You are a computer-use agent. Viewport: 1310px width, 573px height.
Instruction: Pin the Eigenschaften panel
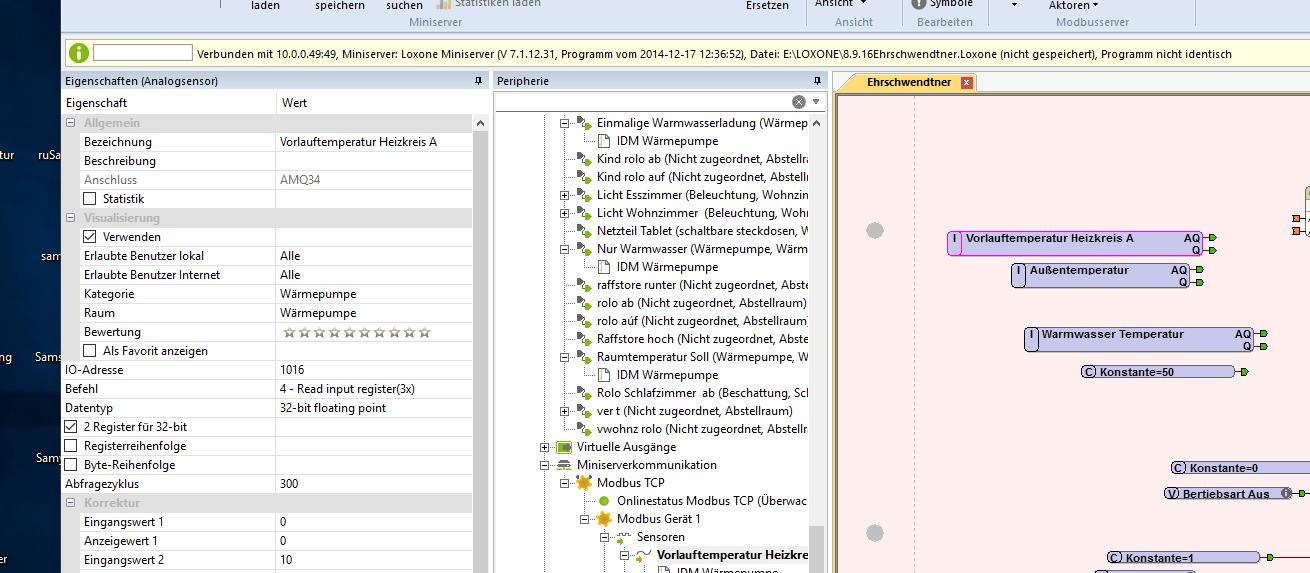[x=478, y=81]
